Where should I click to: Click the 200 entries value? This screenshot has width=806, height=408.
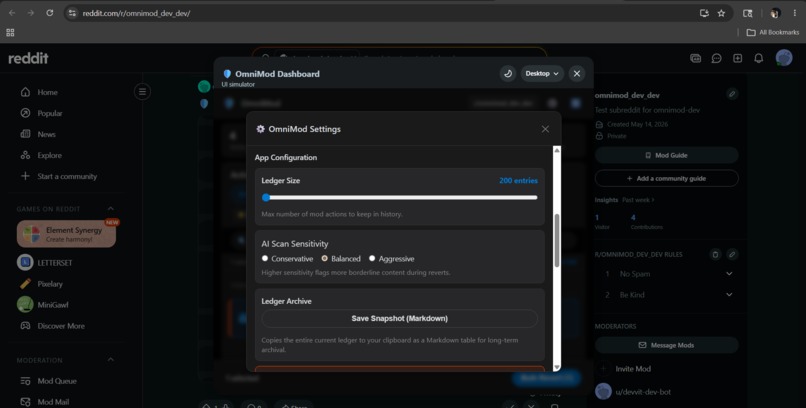[518, 180]
